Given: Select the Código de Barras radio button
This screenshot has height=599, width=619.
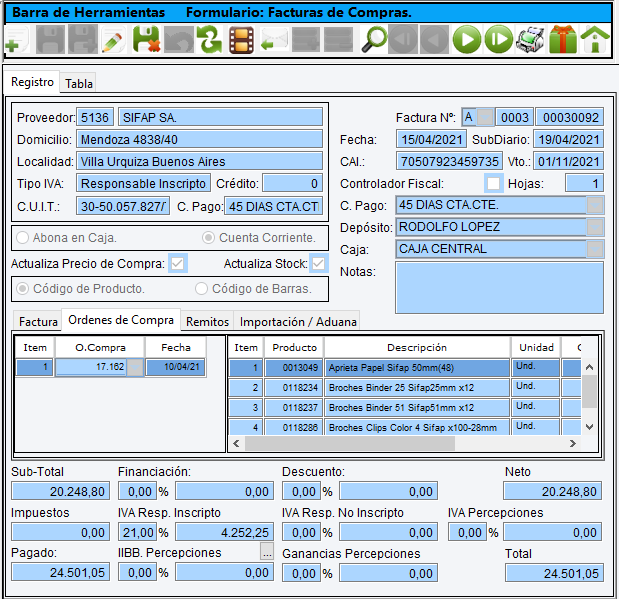Looking at the screenshot, I should pos(201,289).
